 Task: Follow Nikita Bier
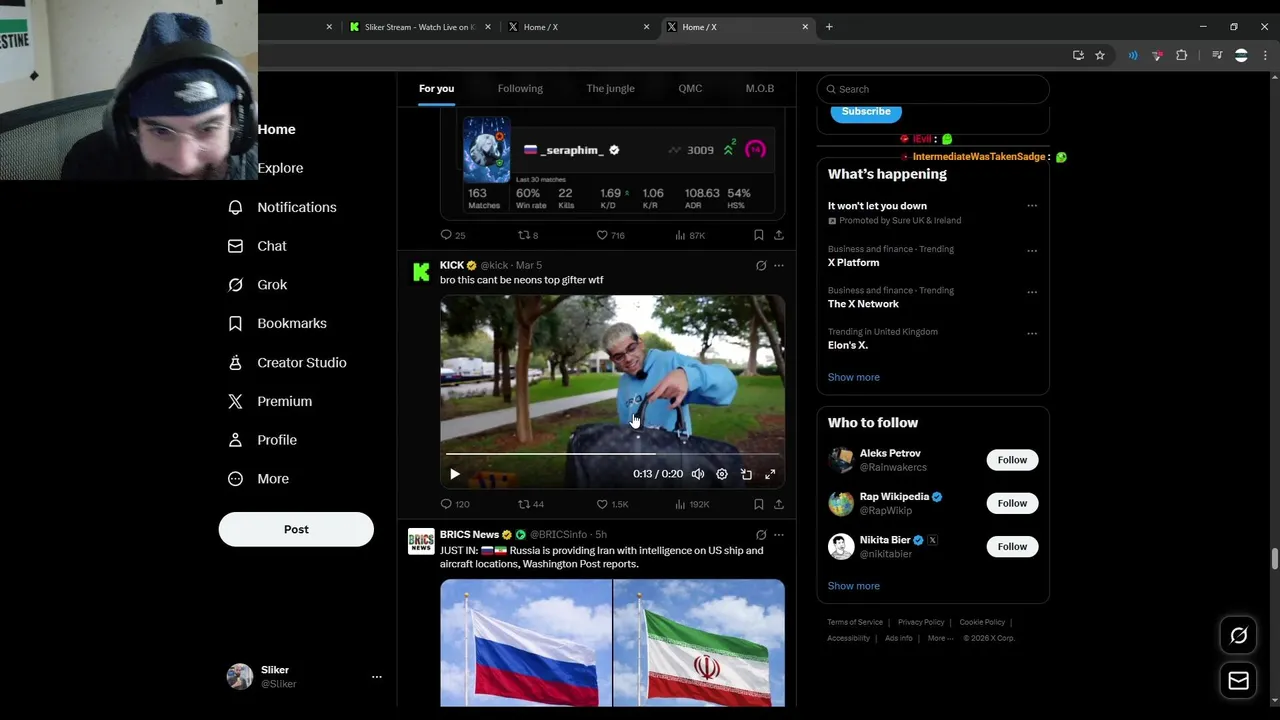coord(1012,546)
